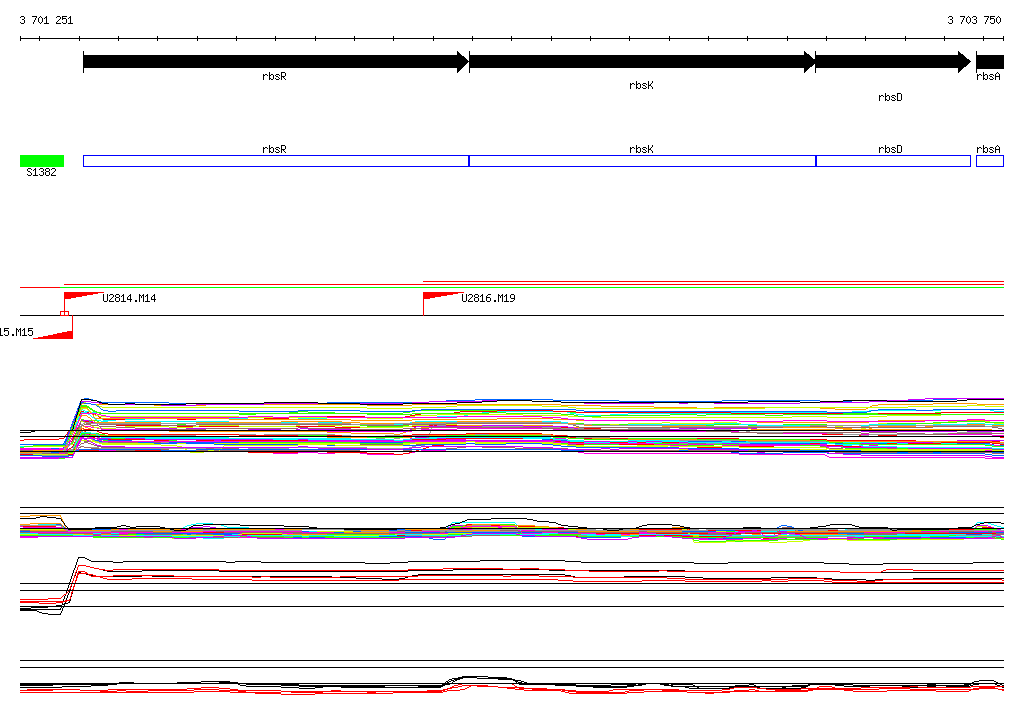Click the U2816.M19 red flag marker
1024x714 pixels.
(x=442, y=297)
